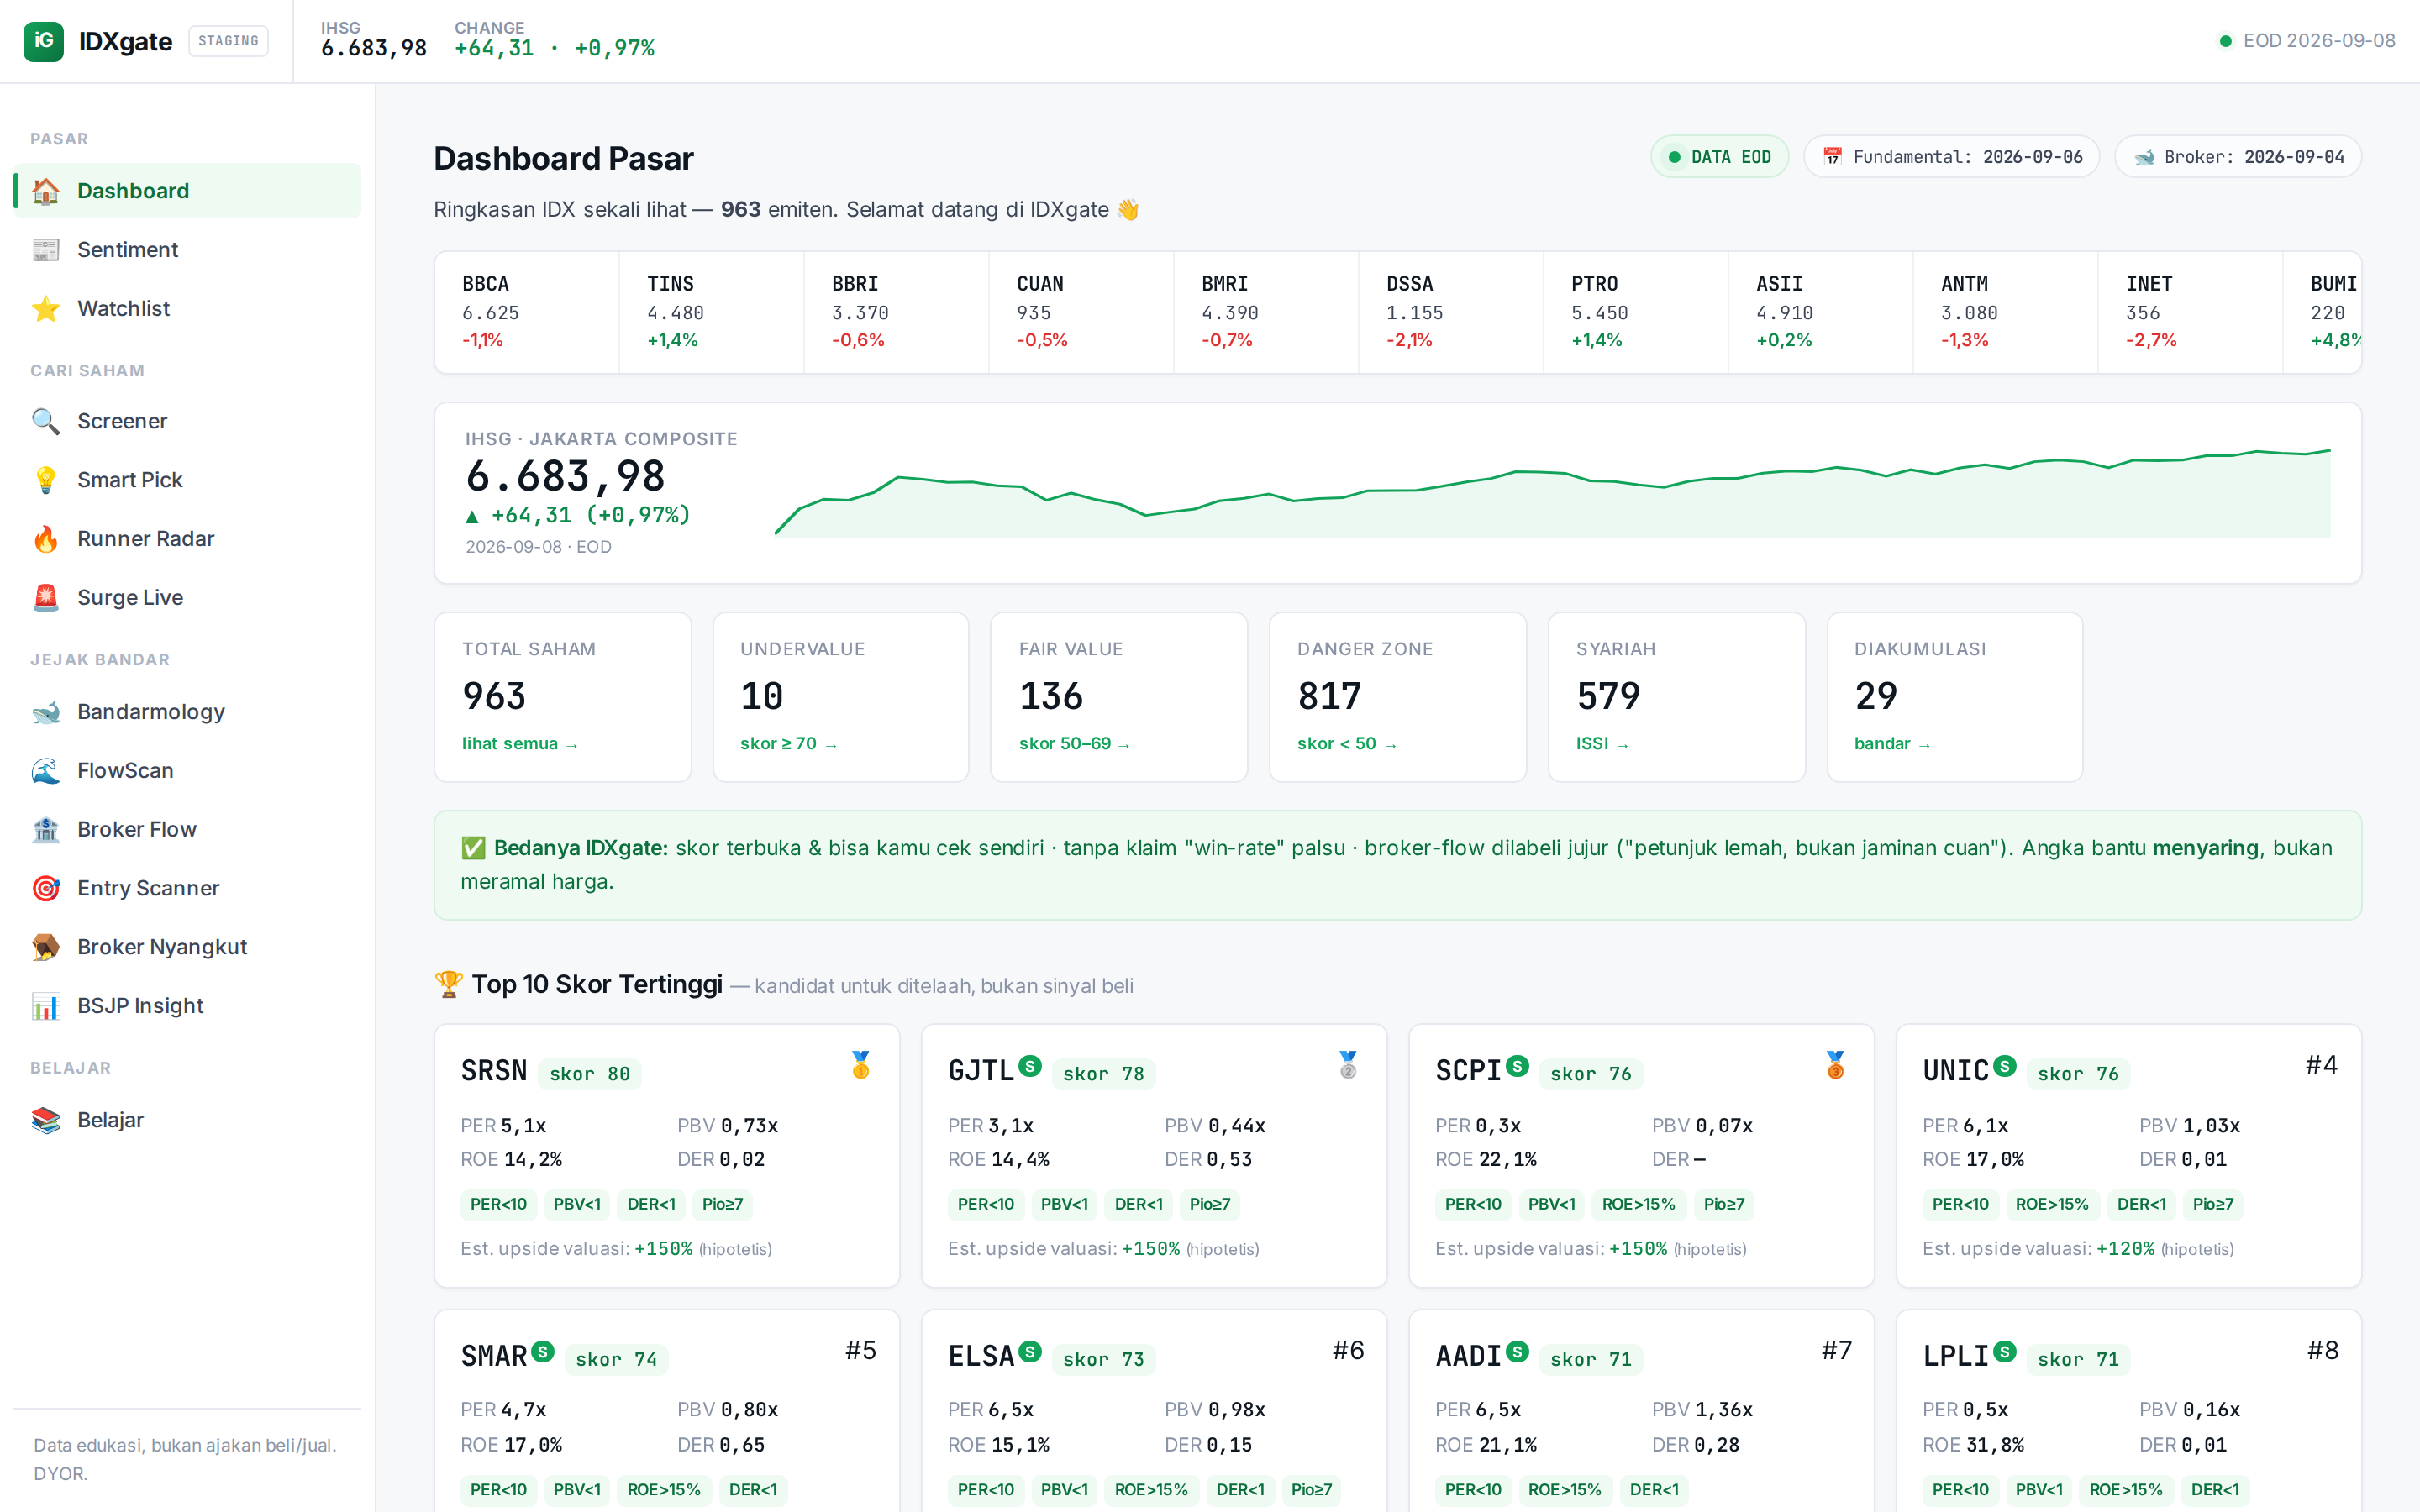Click the 'skor 76' badge on SCPI
Image resolution: width=2420 pixels, height=1512 pixels.
[1590, 1074]
